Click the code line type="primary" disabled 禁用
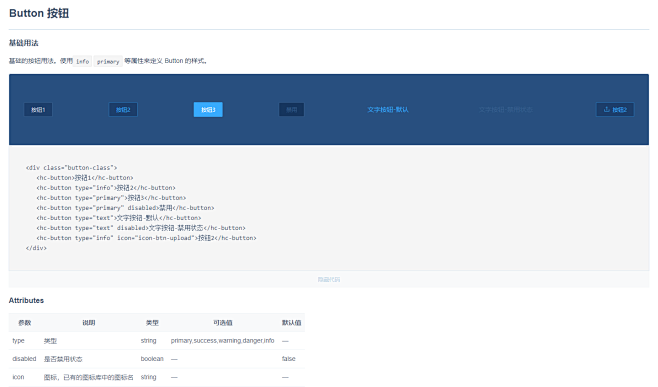Image resolution: width=658 pixels, height=387 pixels. pyautogui.click(x=125, y=208)
